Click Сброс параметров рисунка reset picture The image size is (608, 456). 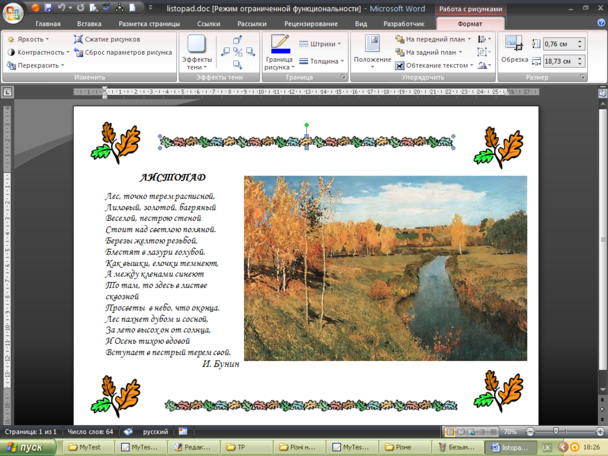click(x=123, y=52)
